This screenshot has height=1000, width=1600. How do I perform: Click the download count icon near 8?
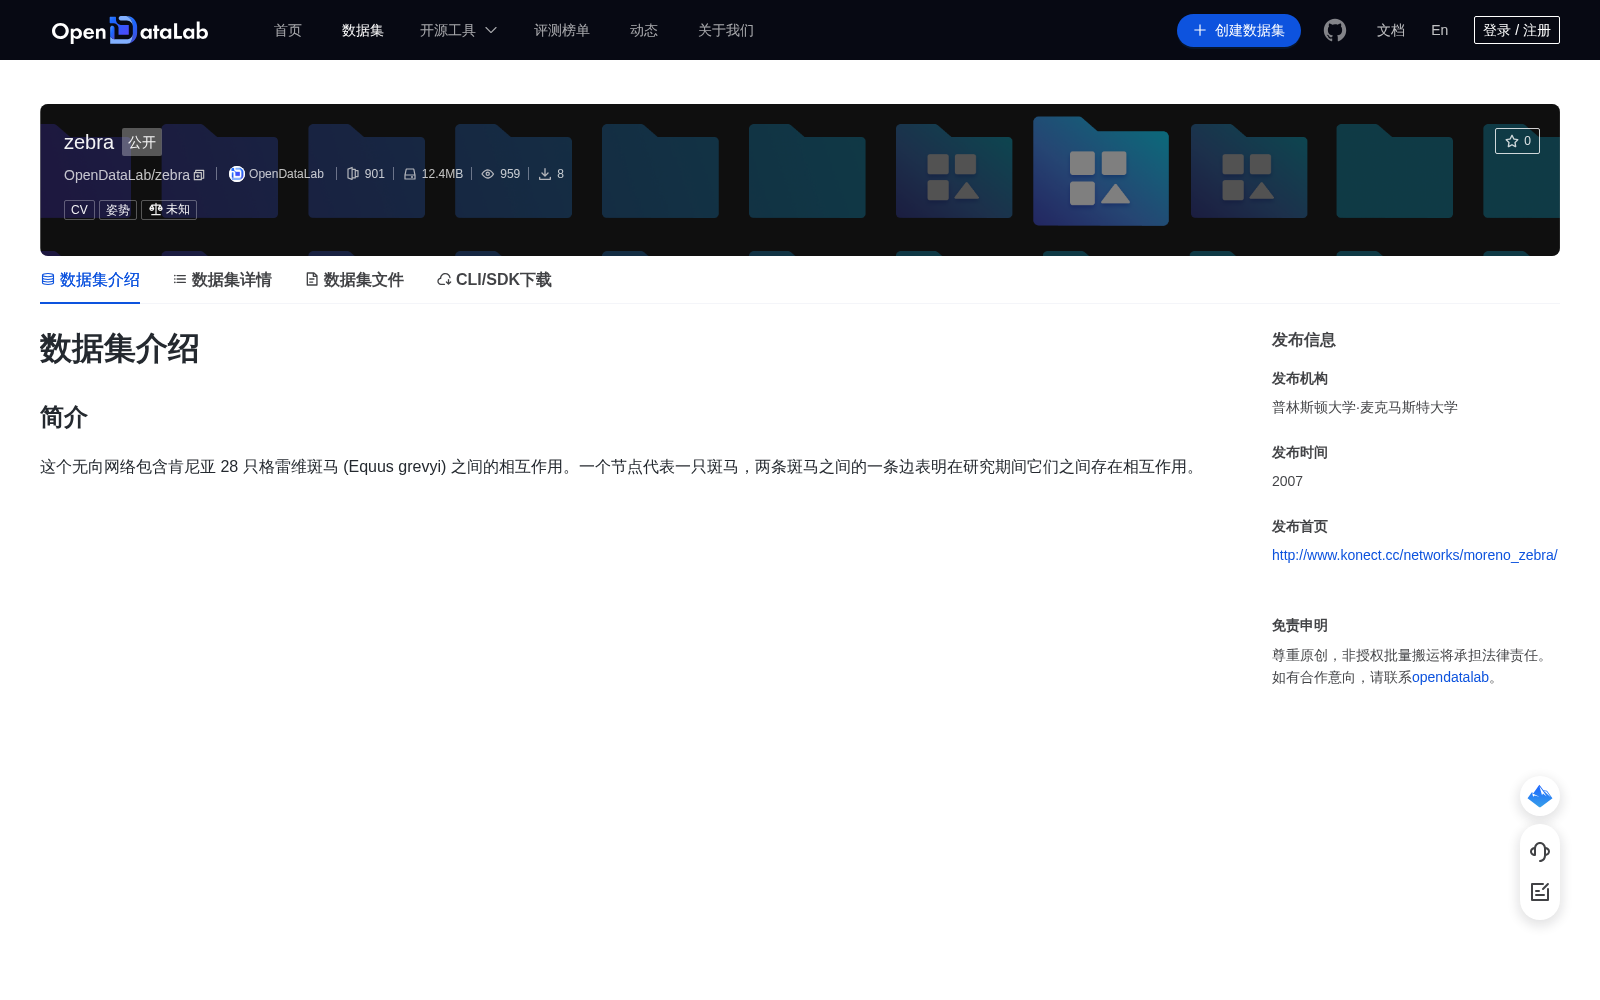[x=545, y=174]
